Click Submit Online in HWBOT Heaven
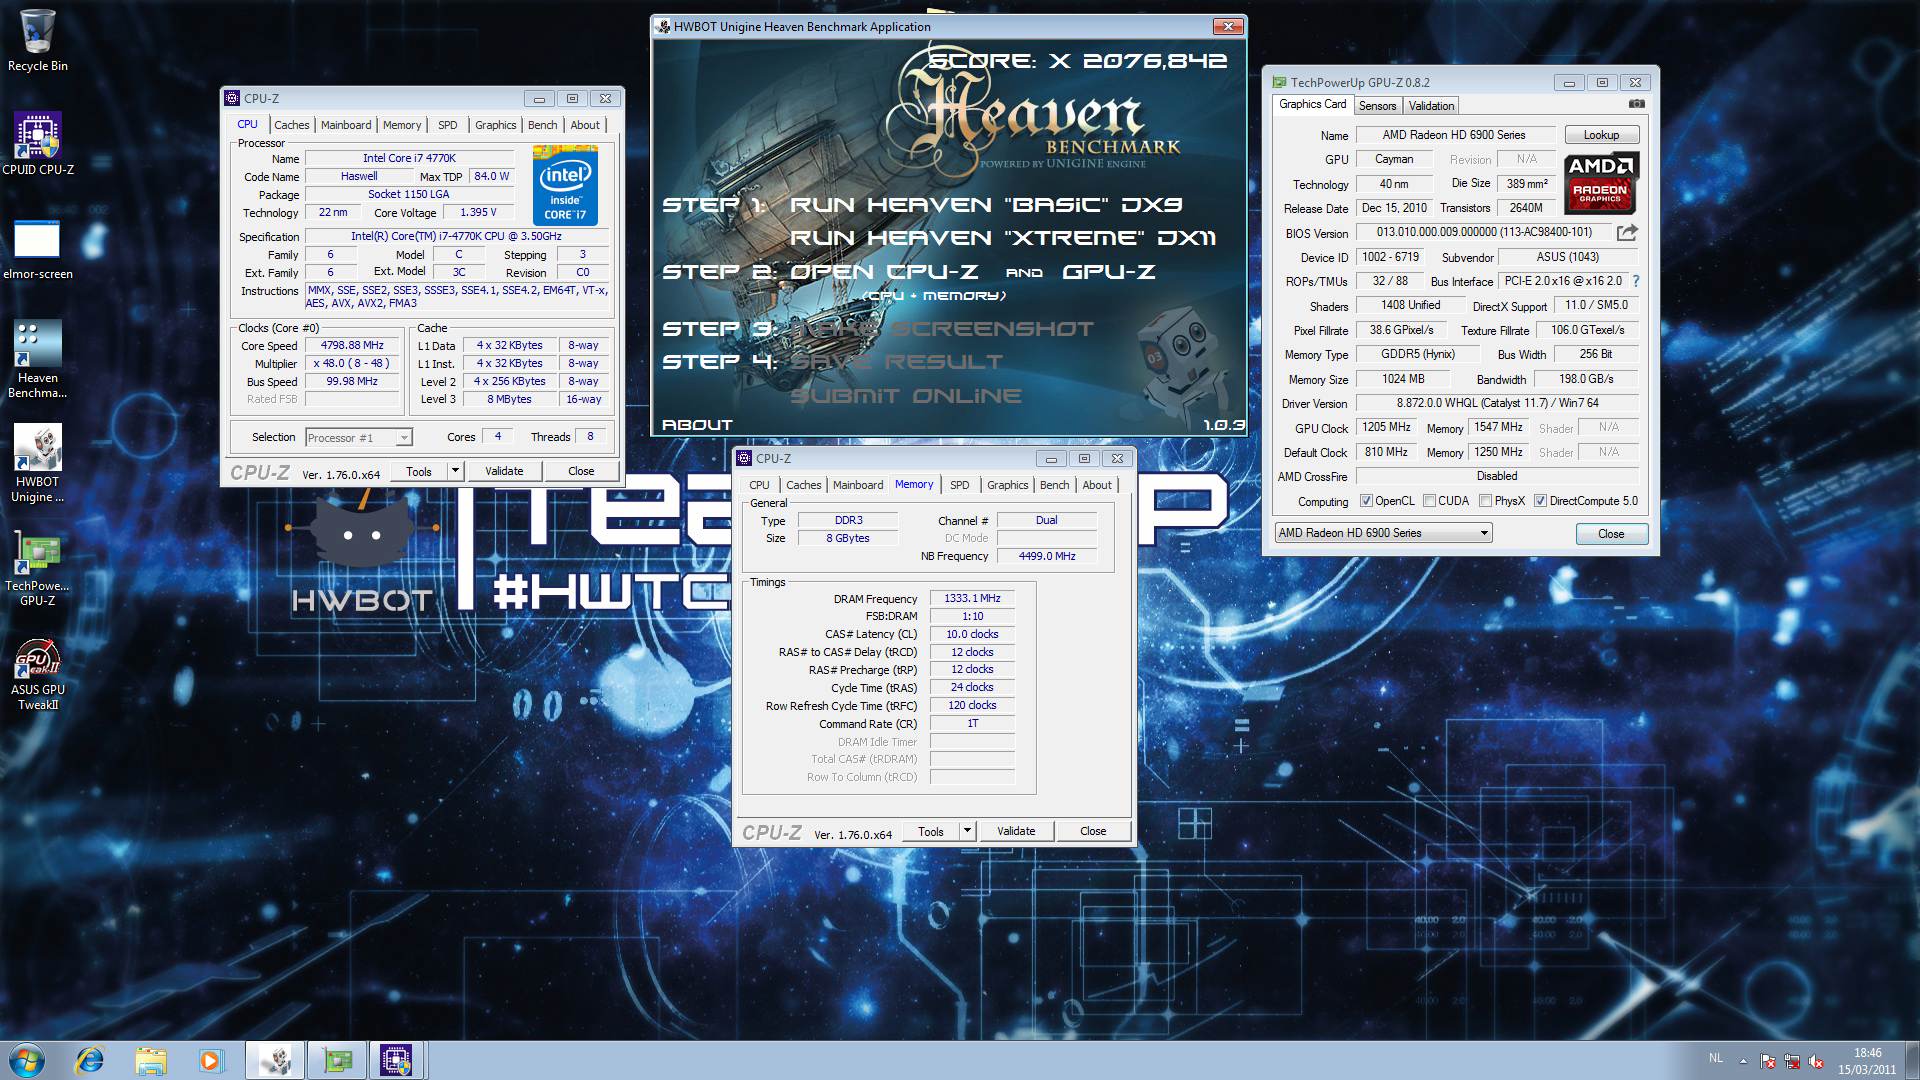The height and width of the screenshot is (1080, 1920). [x=906, y=396]
